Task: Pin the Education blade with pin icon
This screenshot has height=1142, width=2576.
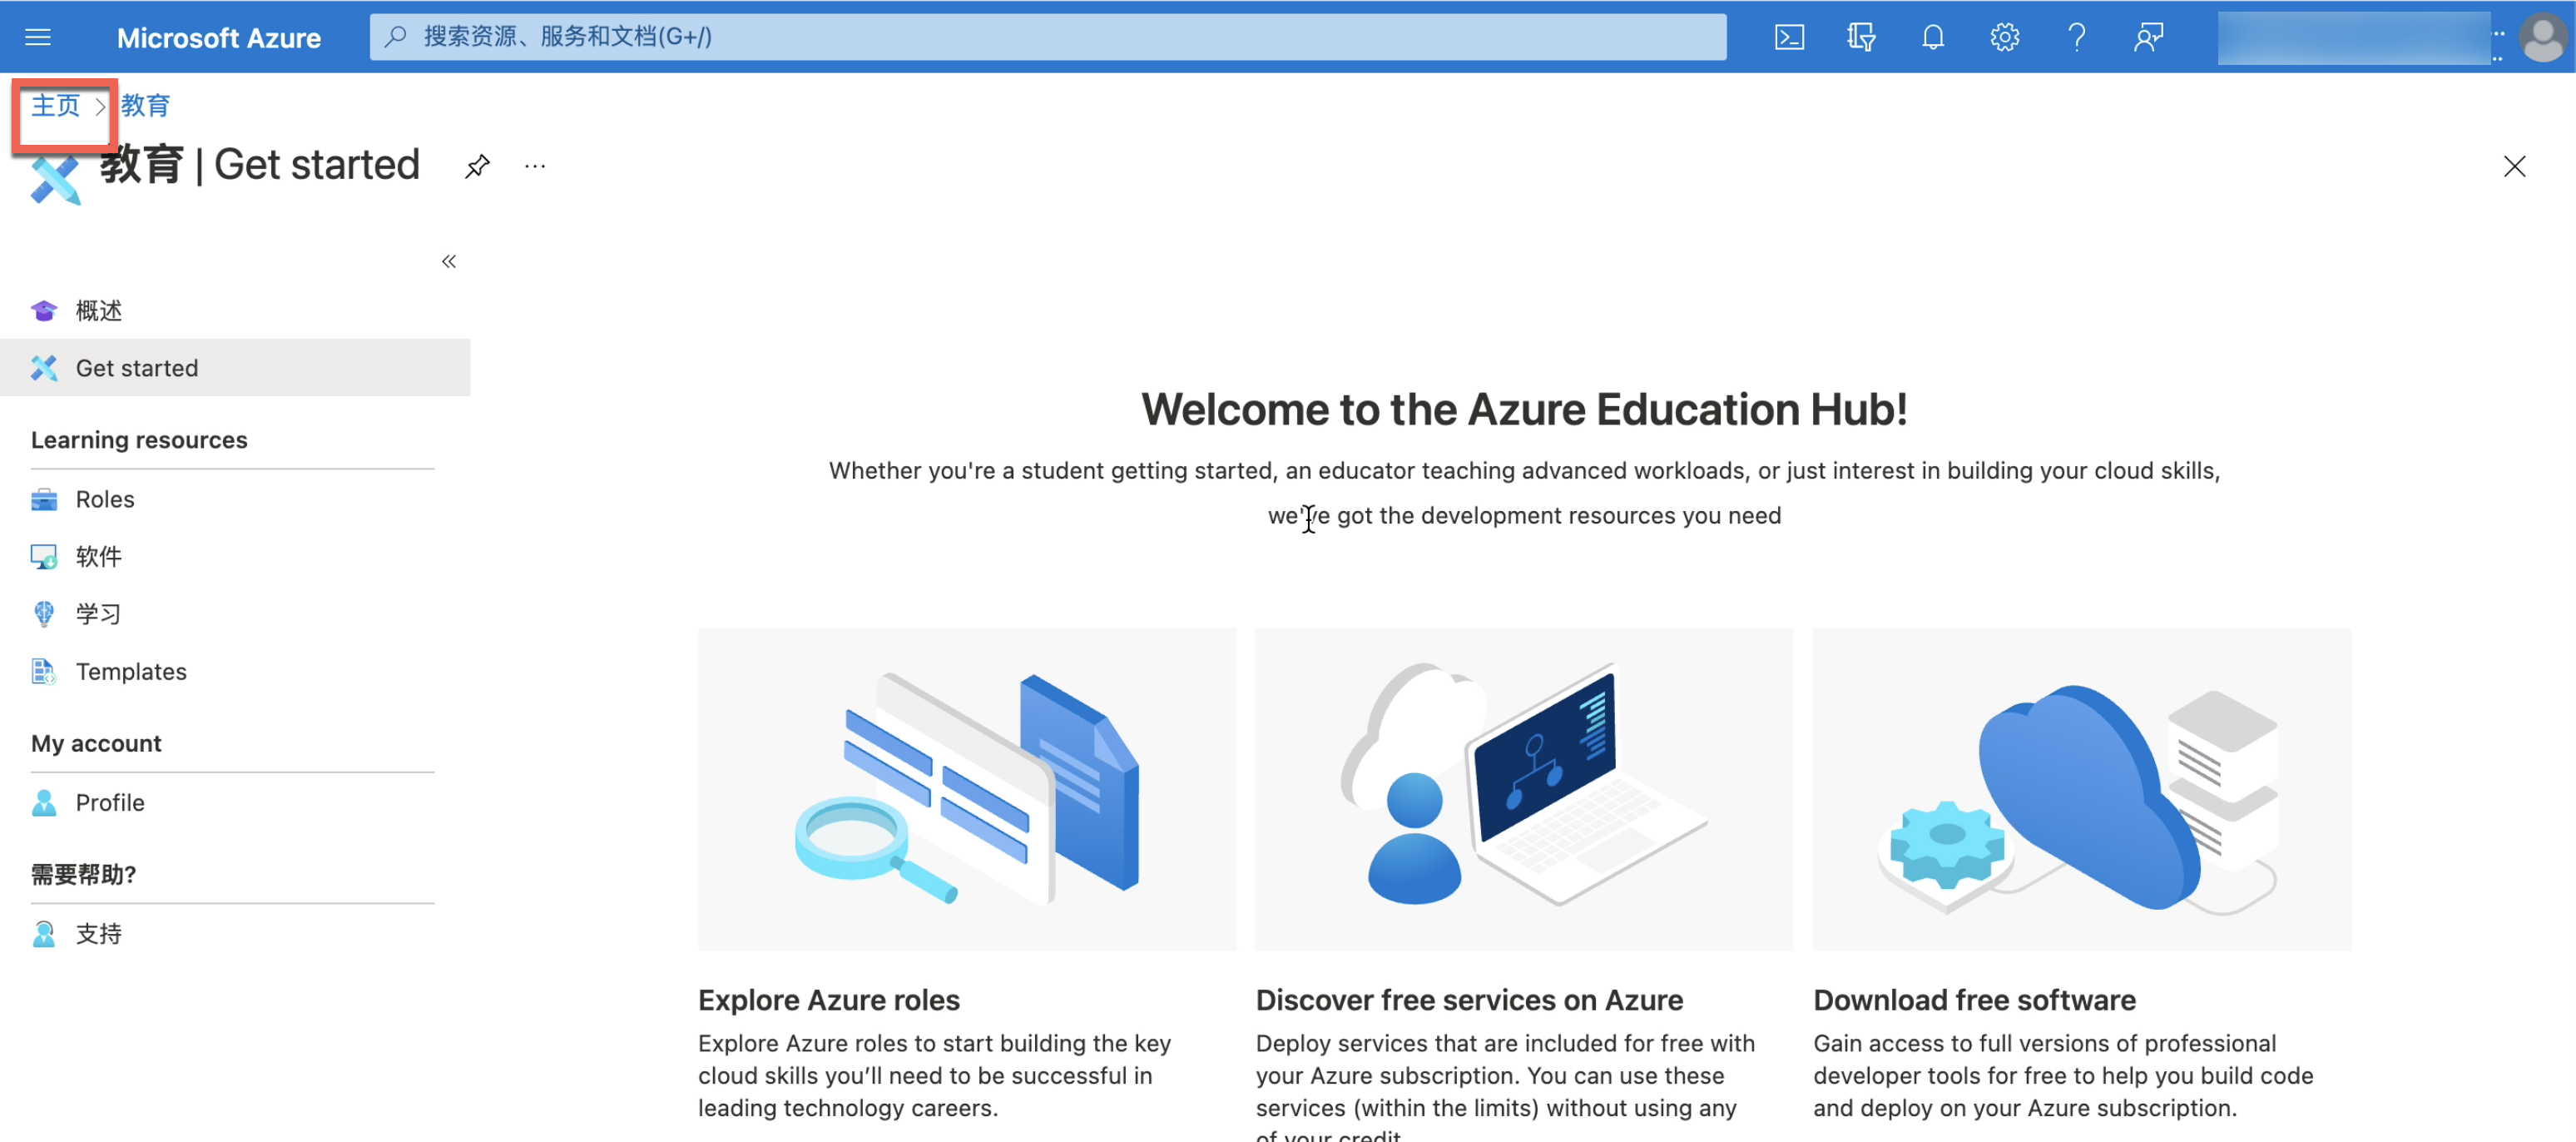Action: click(477, 166)
